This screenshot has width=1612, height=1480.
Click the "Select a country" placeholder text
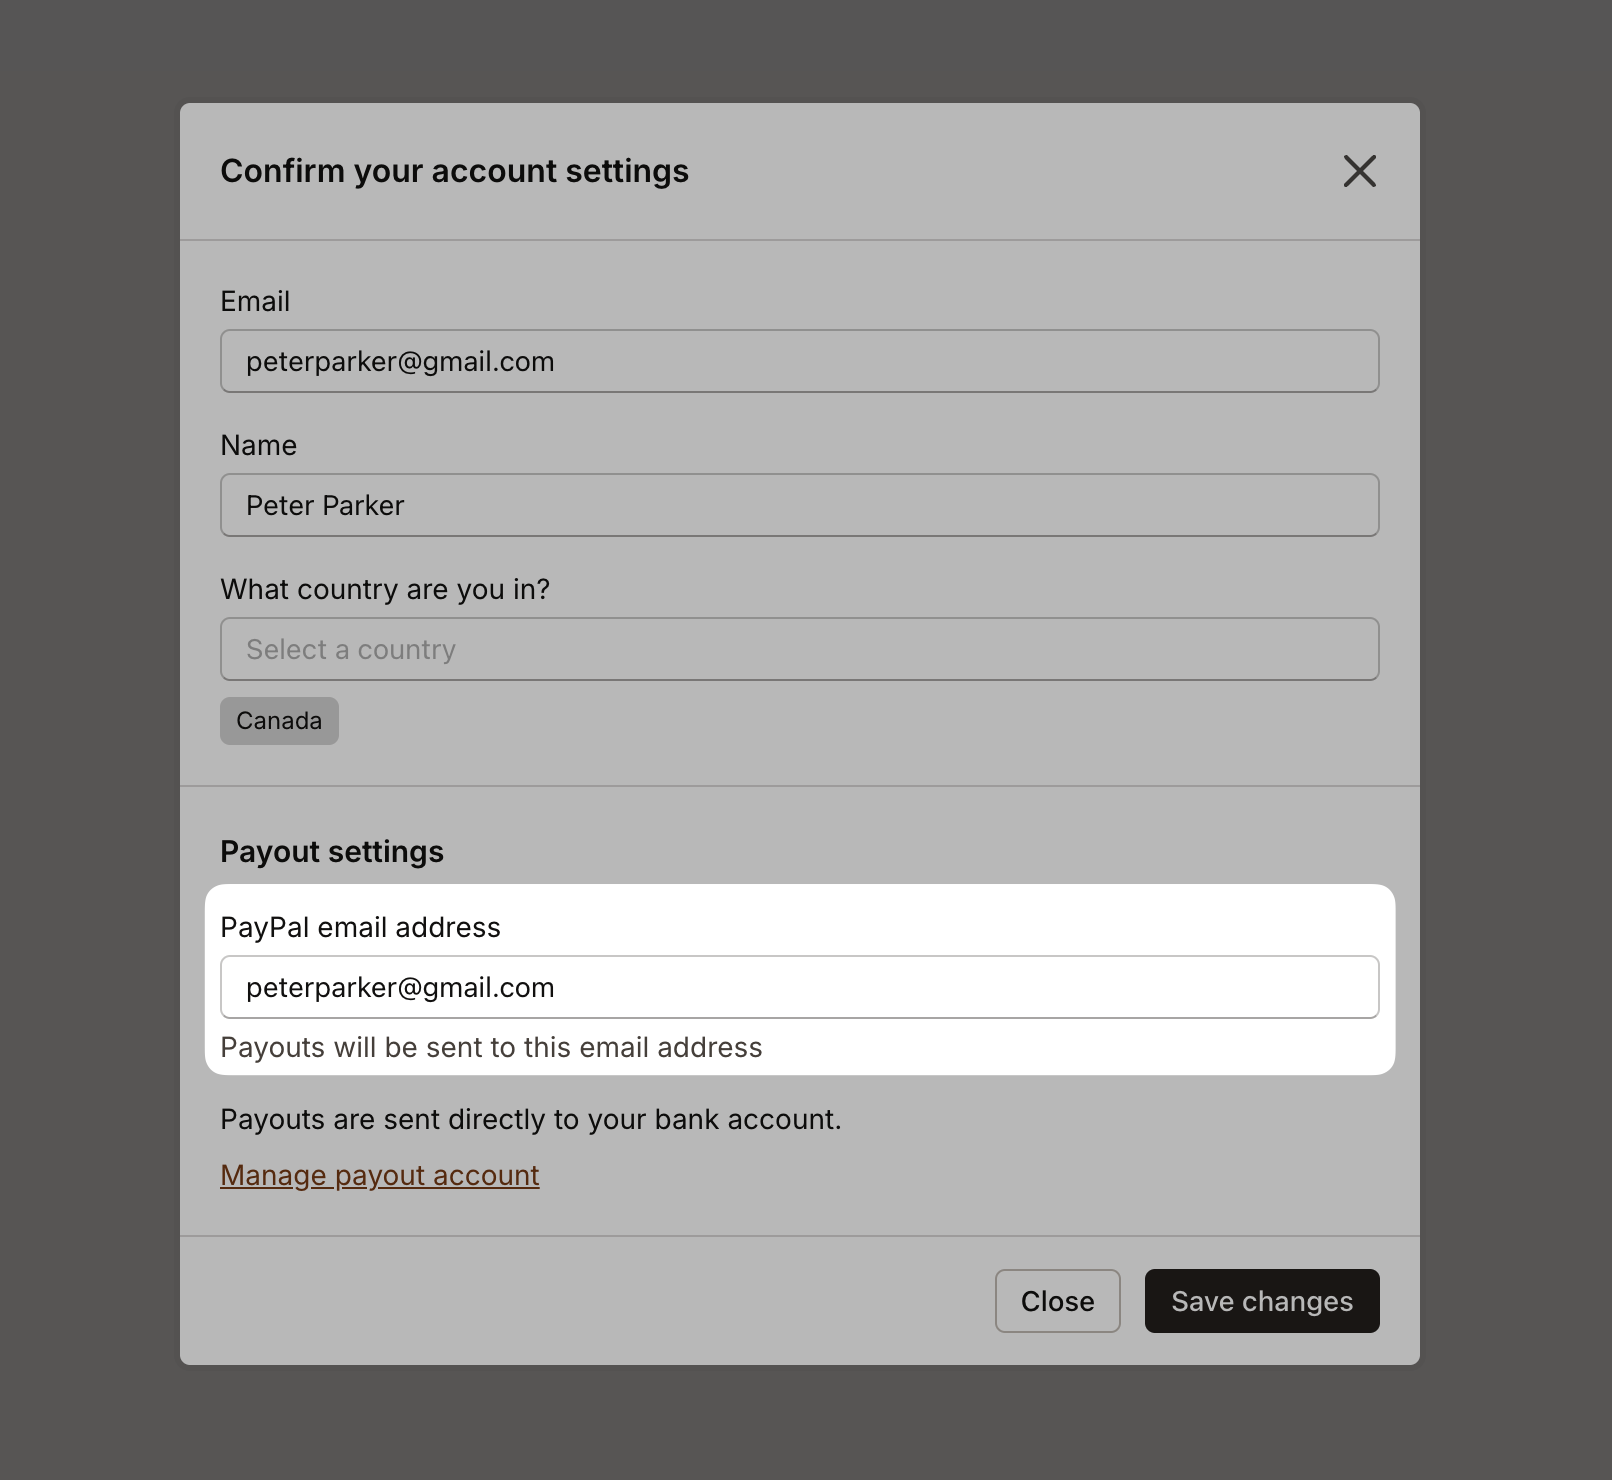pyautogui.click(x=351, y=649)
